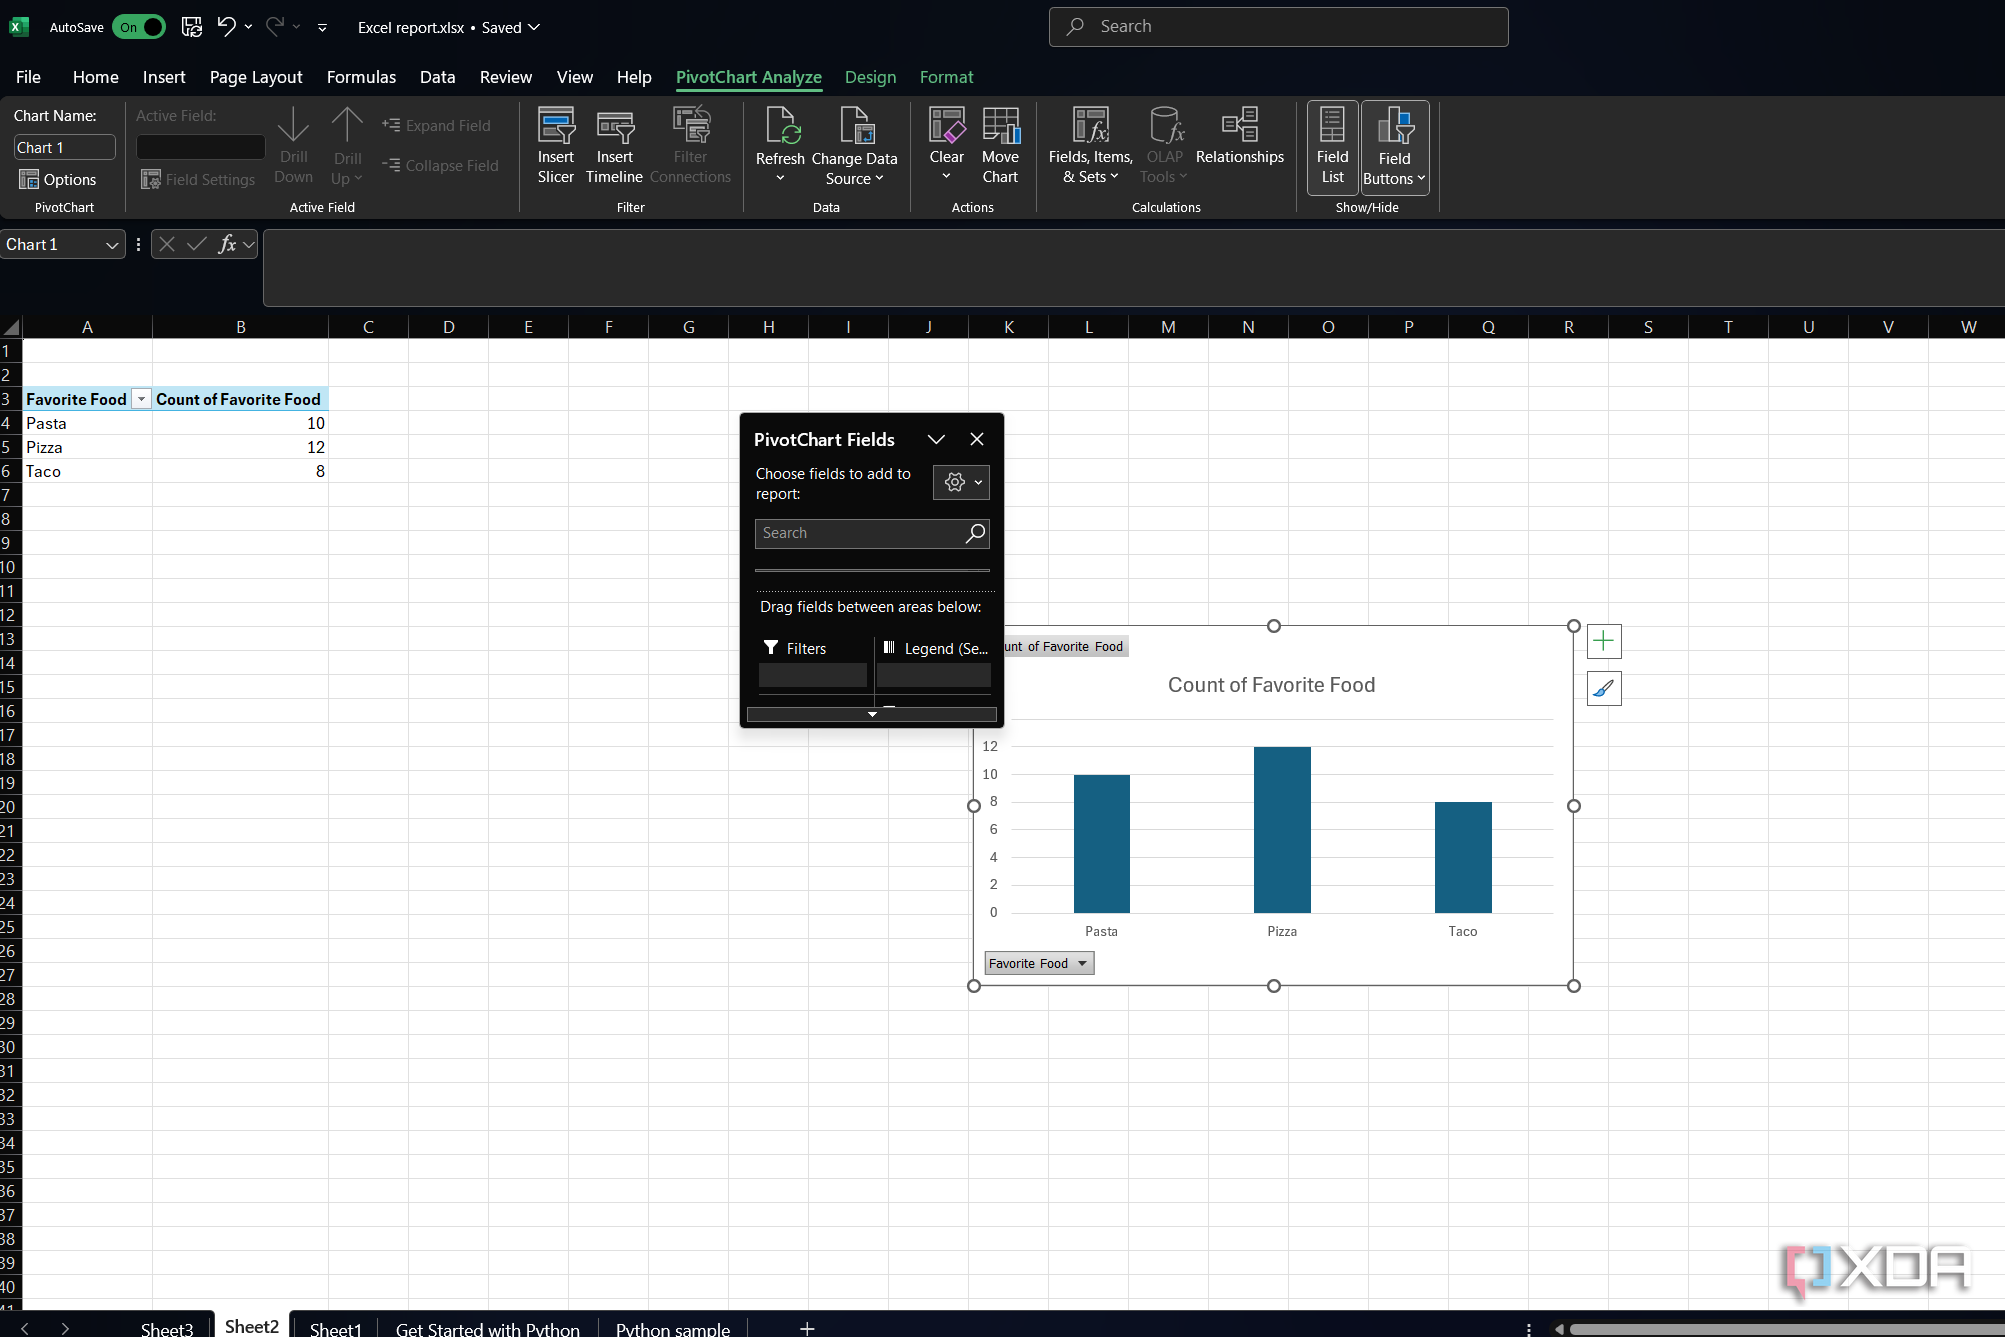The image size is (2005, 1337).
Task: Open Change Data Source
Action: (855, 146)
